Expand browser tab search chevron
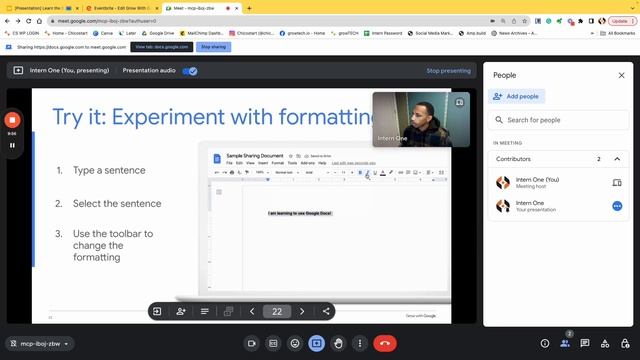The image size is (640, 360). click(633, 8)
